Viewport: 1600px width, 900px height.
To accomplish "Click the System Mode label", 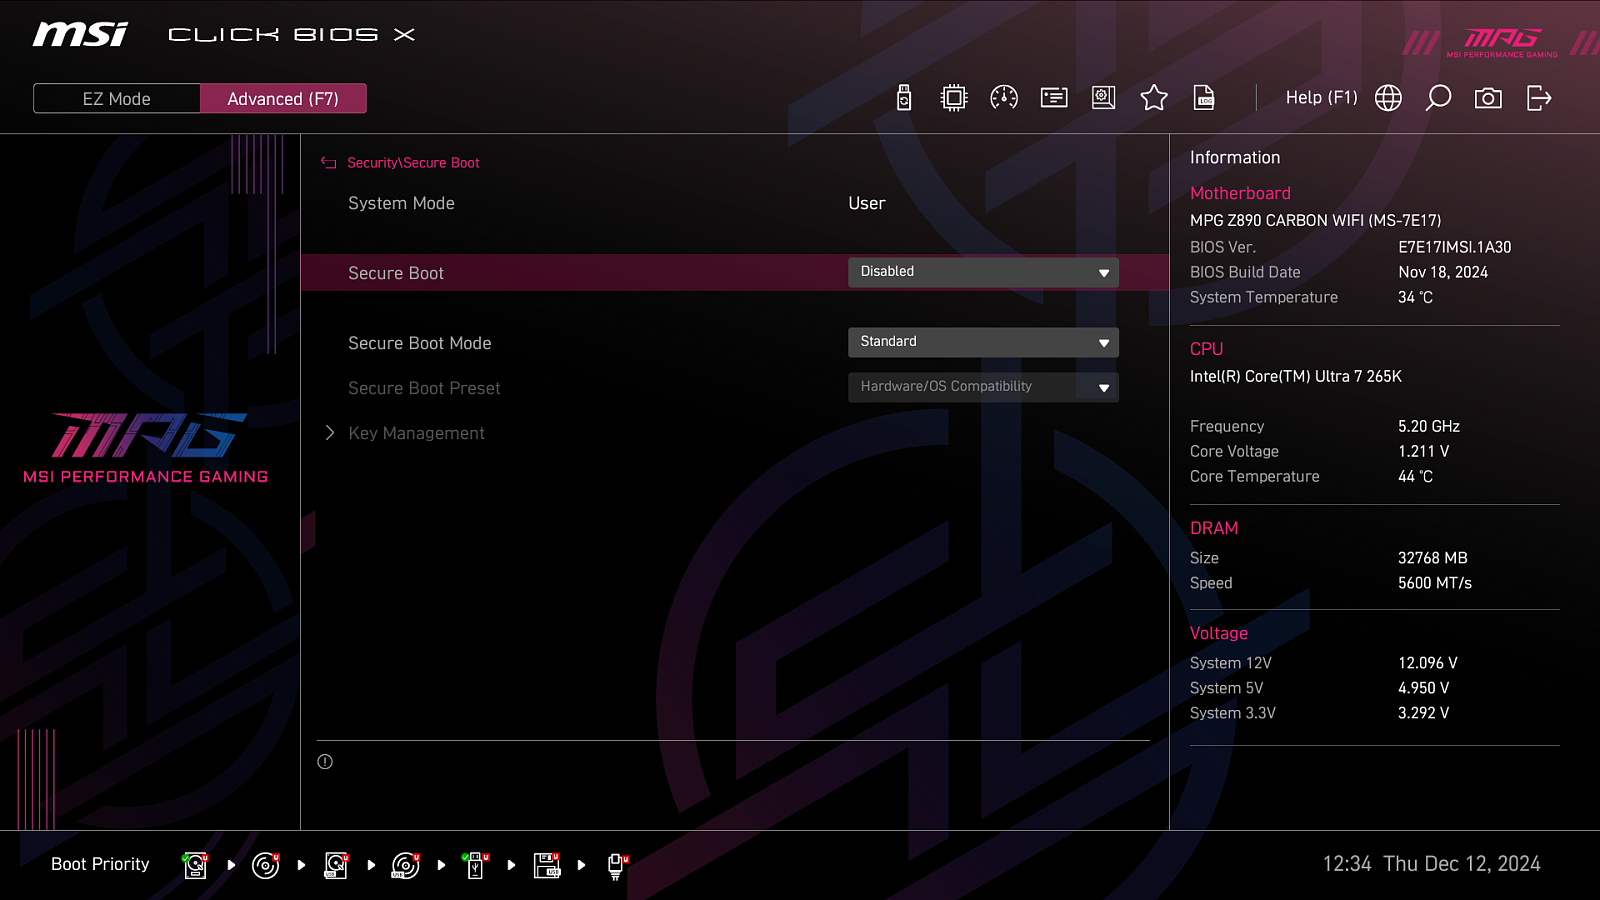I will pos(401,203).
